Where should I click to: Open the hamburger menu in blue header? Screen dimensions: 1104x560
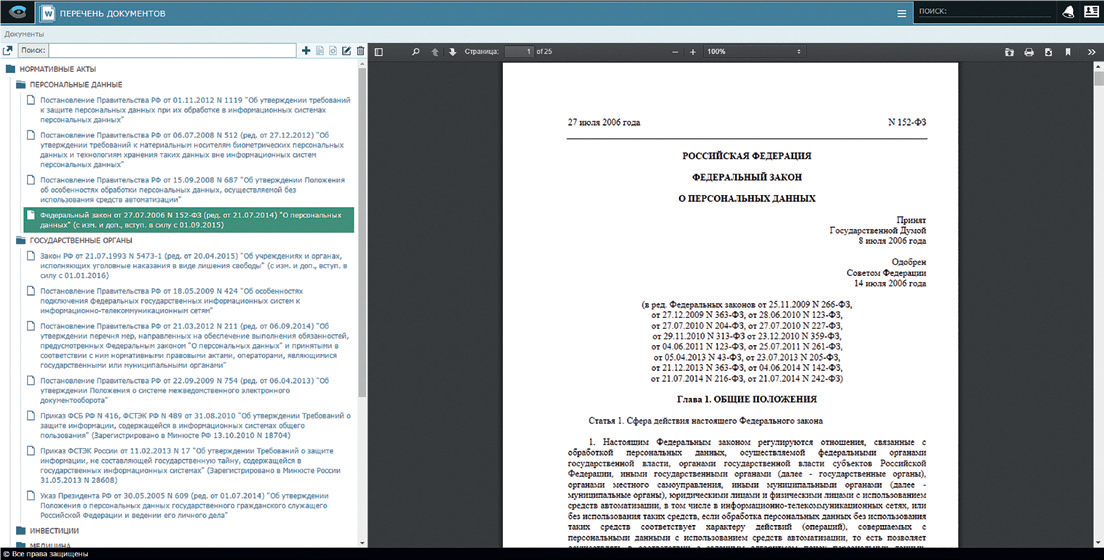click(901, 13)
